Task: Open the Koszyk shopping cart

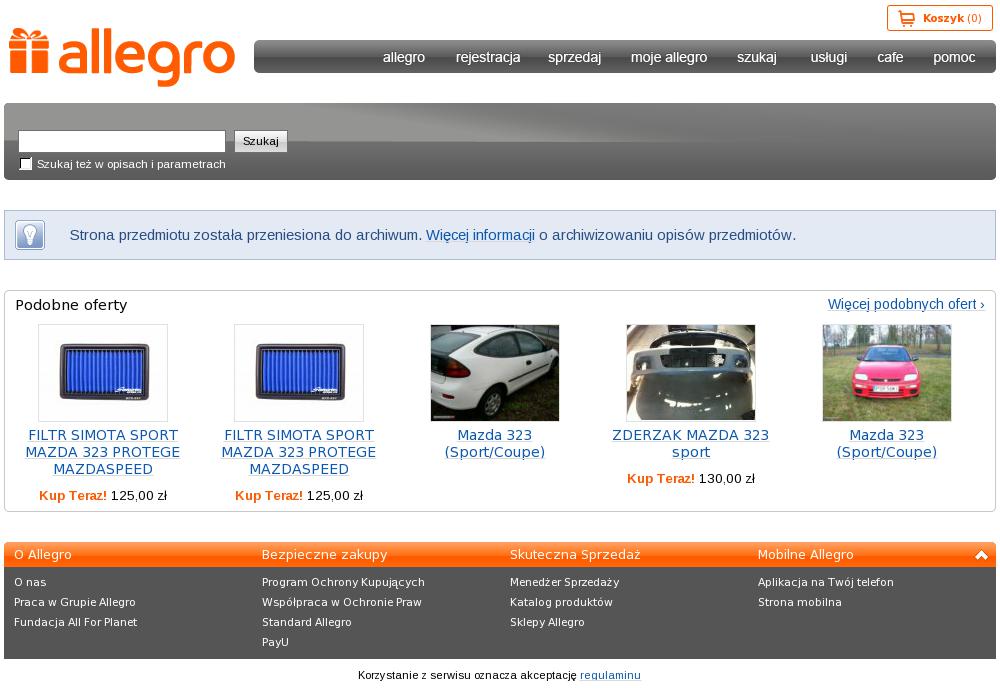Action: click(940, 18)
